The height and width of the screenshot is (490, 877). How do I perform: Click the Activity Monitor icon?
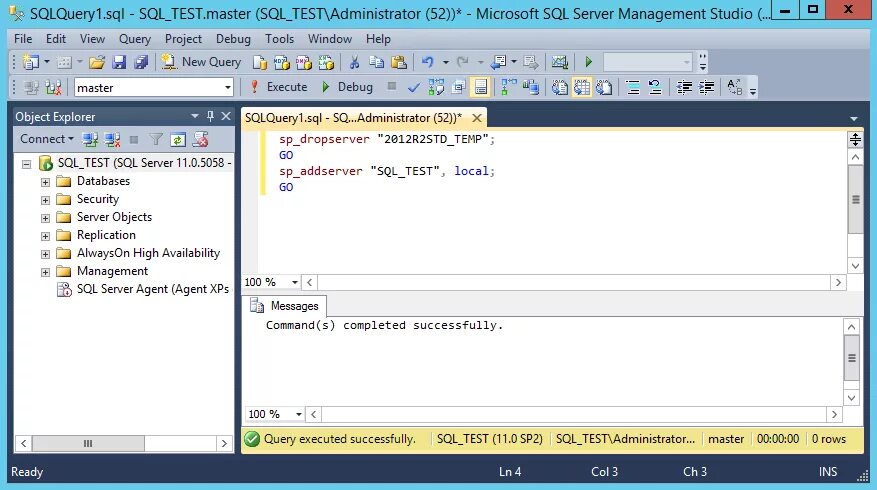pos(559,62)
